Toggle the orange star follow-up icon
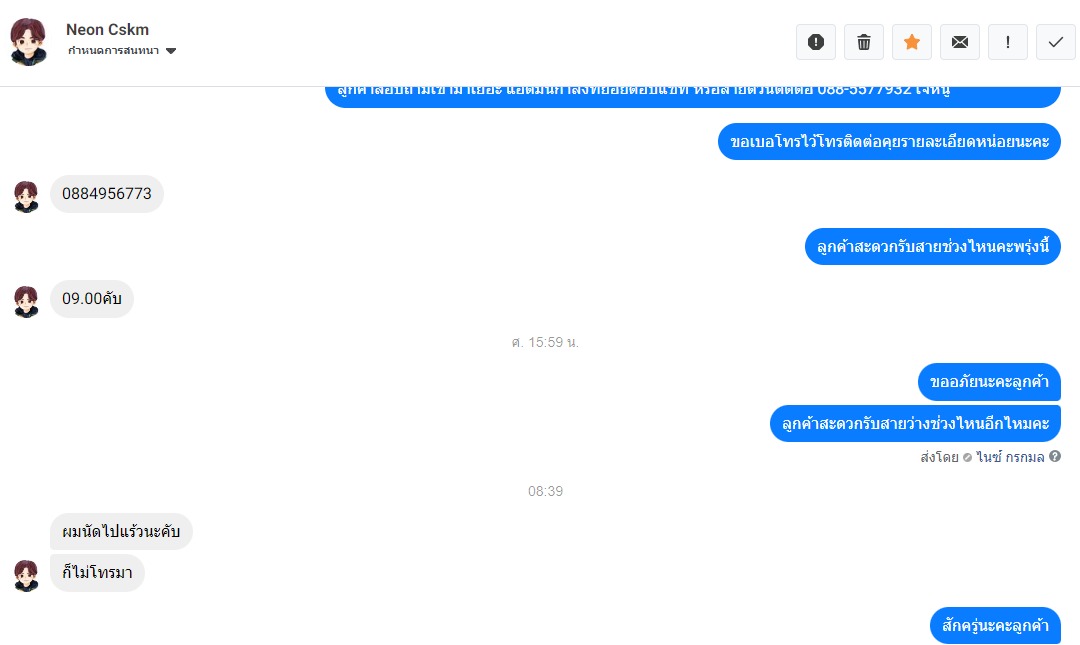The image size is (1080, 645). pyautogui.click(x=912, y=42)
